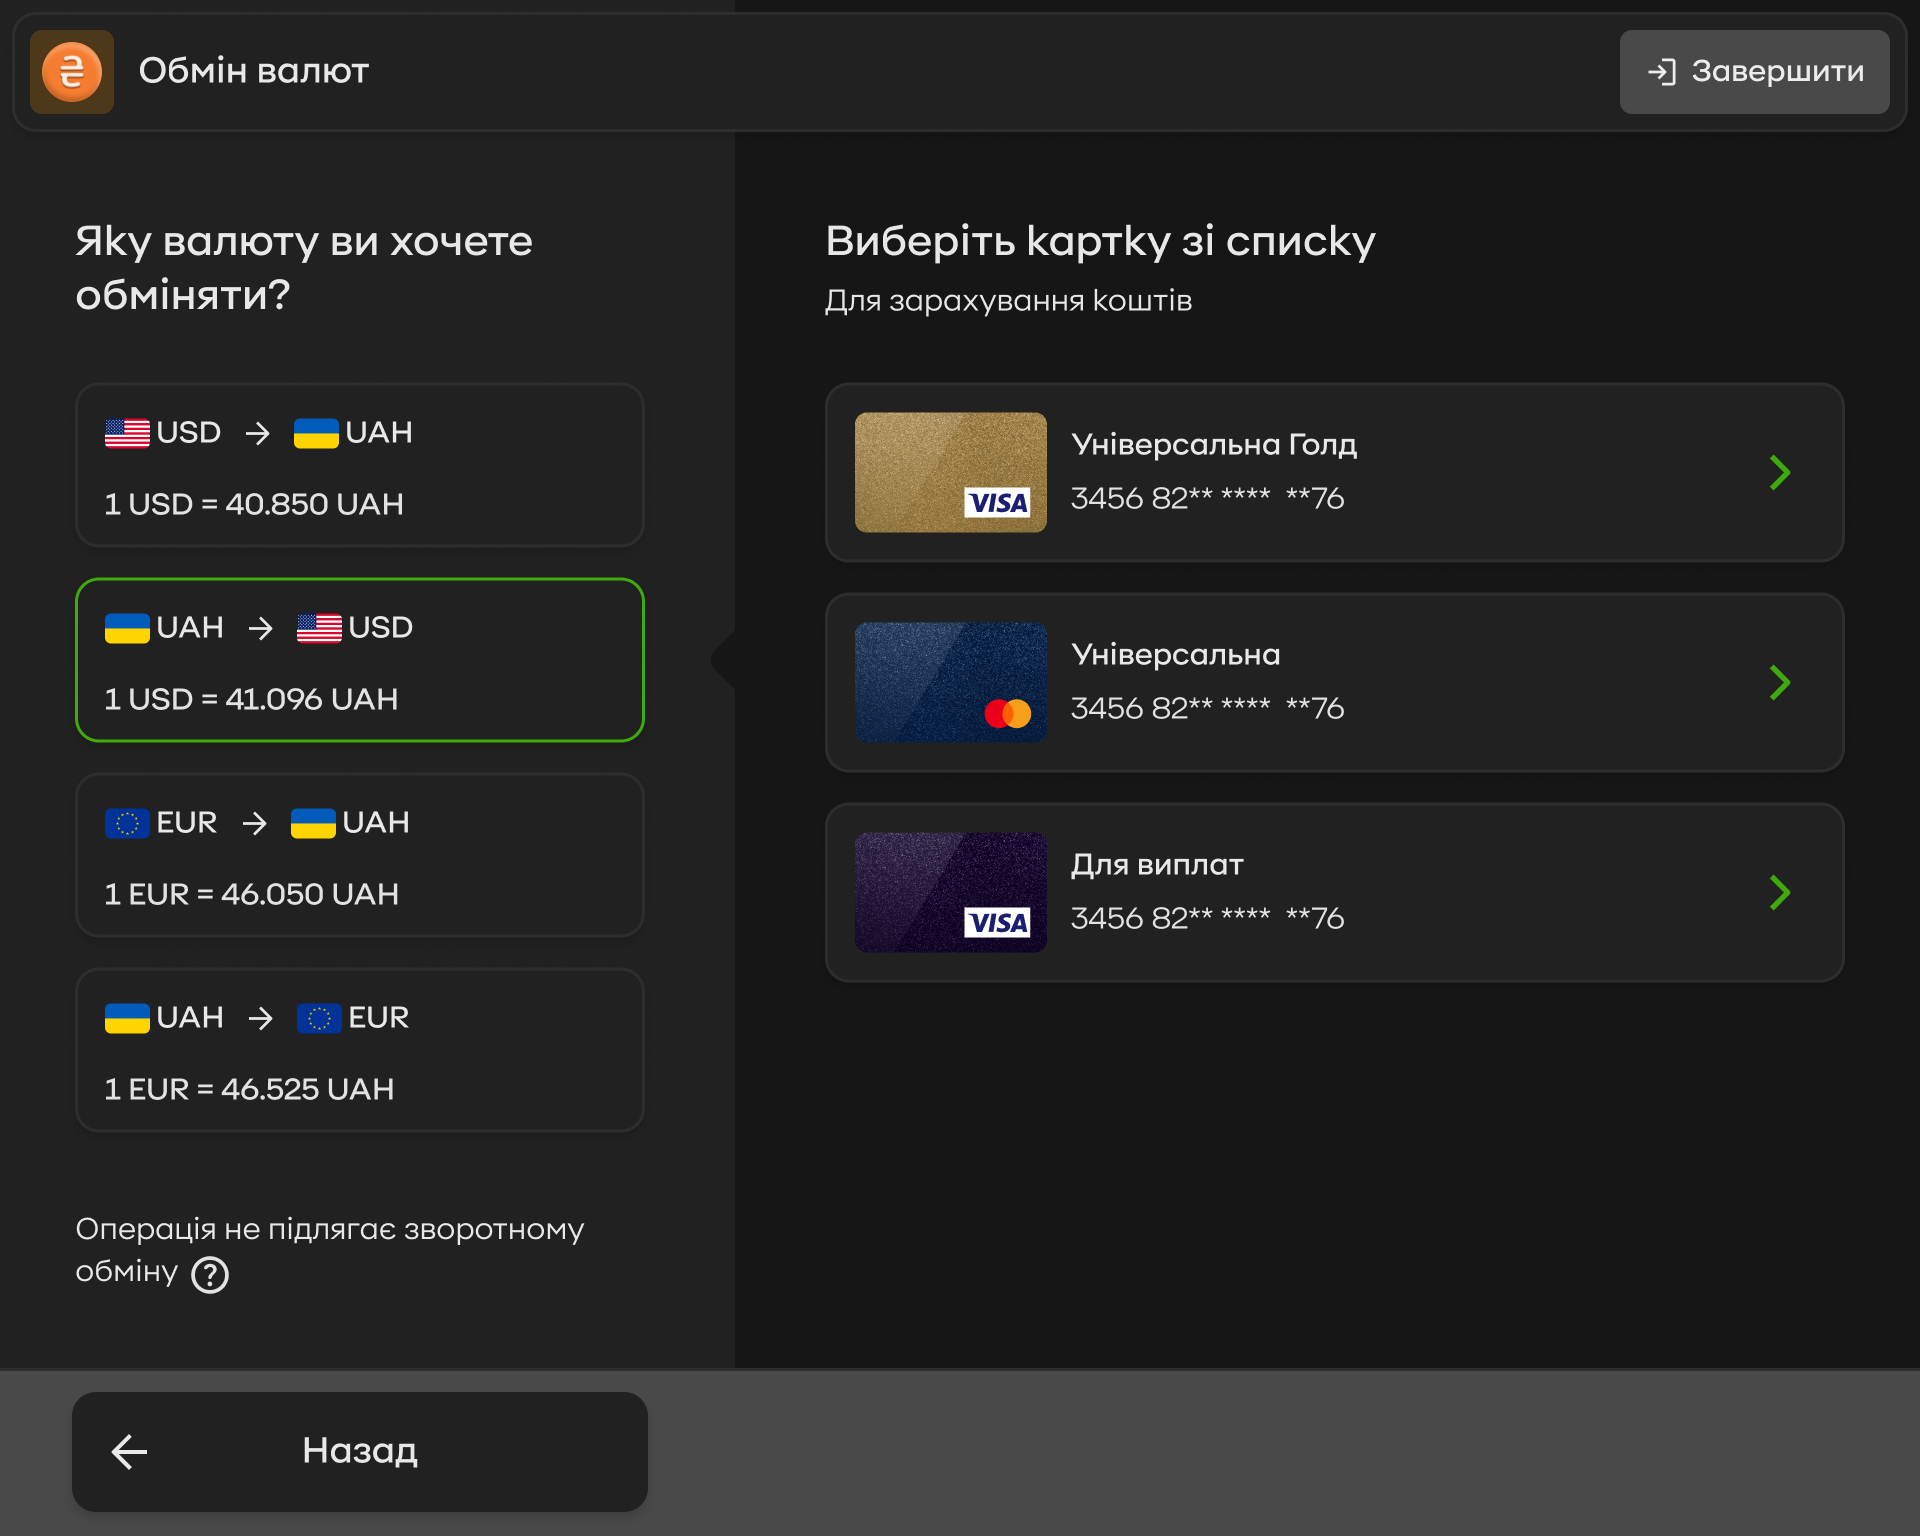The width and height of the screenshot is (1920, 1536).
Task: Click the Обмін валют header title
Action: click(254, 71)
